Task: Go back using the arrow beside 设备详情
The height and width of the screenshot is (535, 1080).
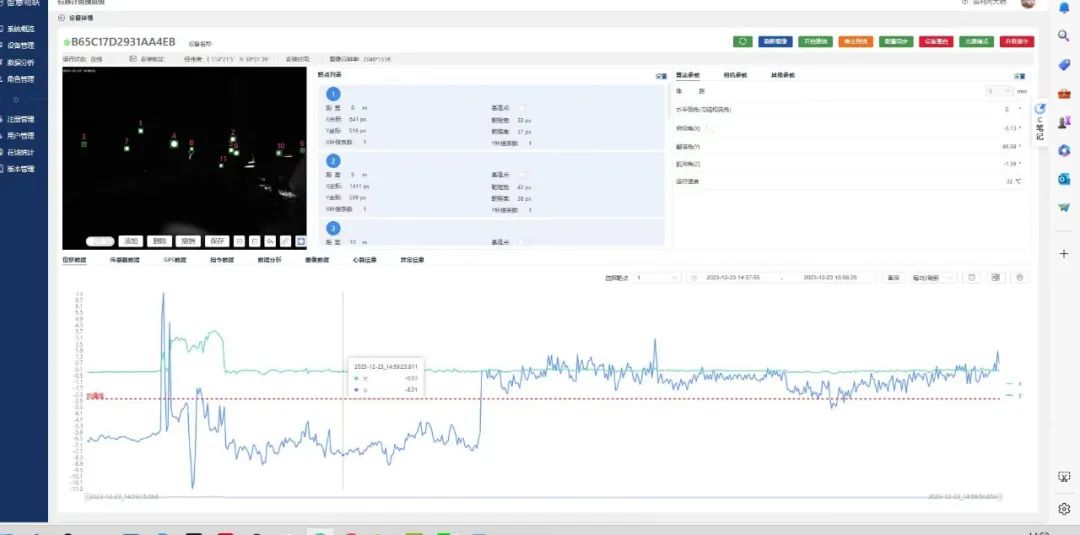Action: click(x=62, y=18)
